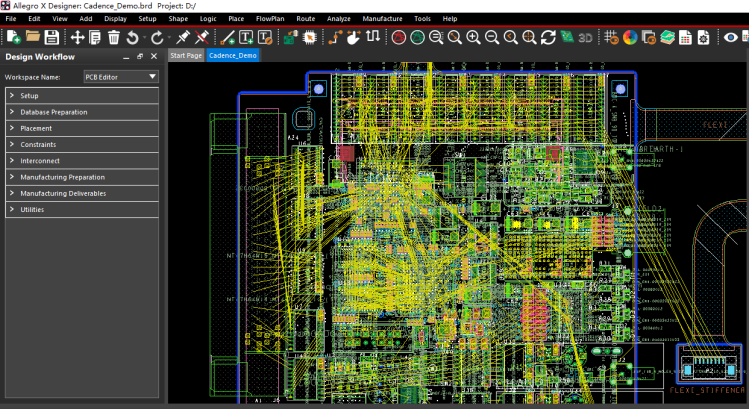Toggle the eye visibility icon
Viewport: 749px width, 409px height.
(x=730, y=37)
